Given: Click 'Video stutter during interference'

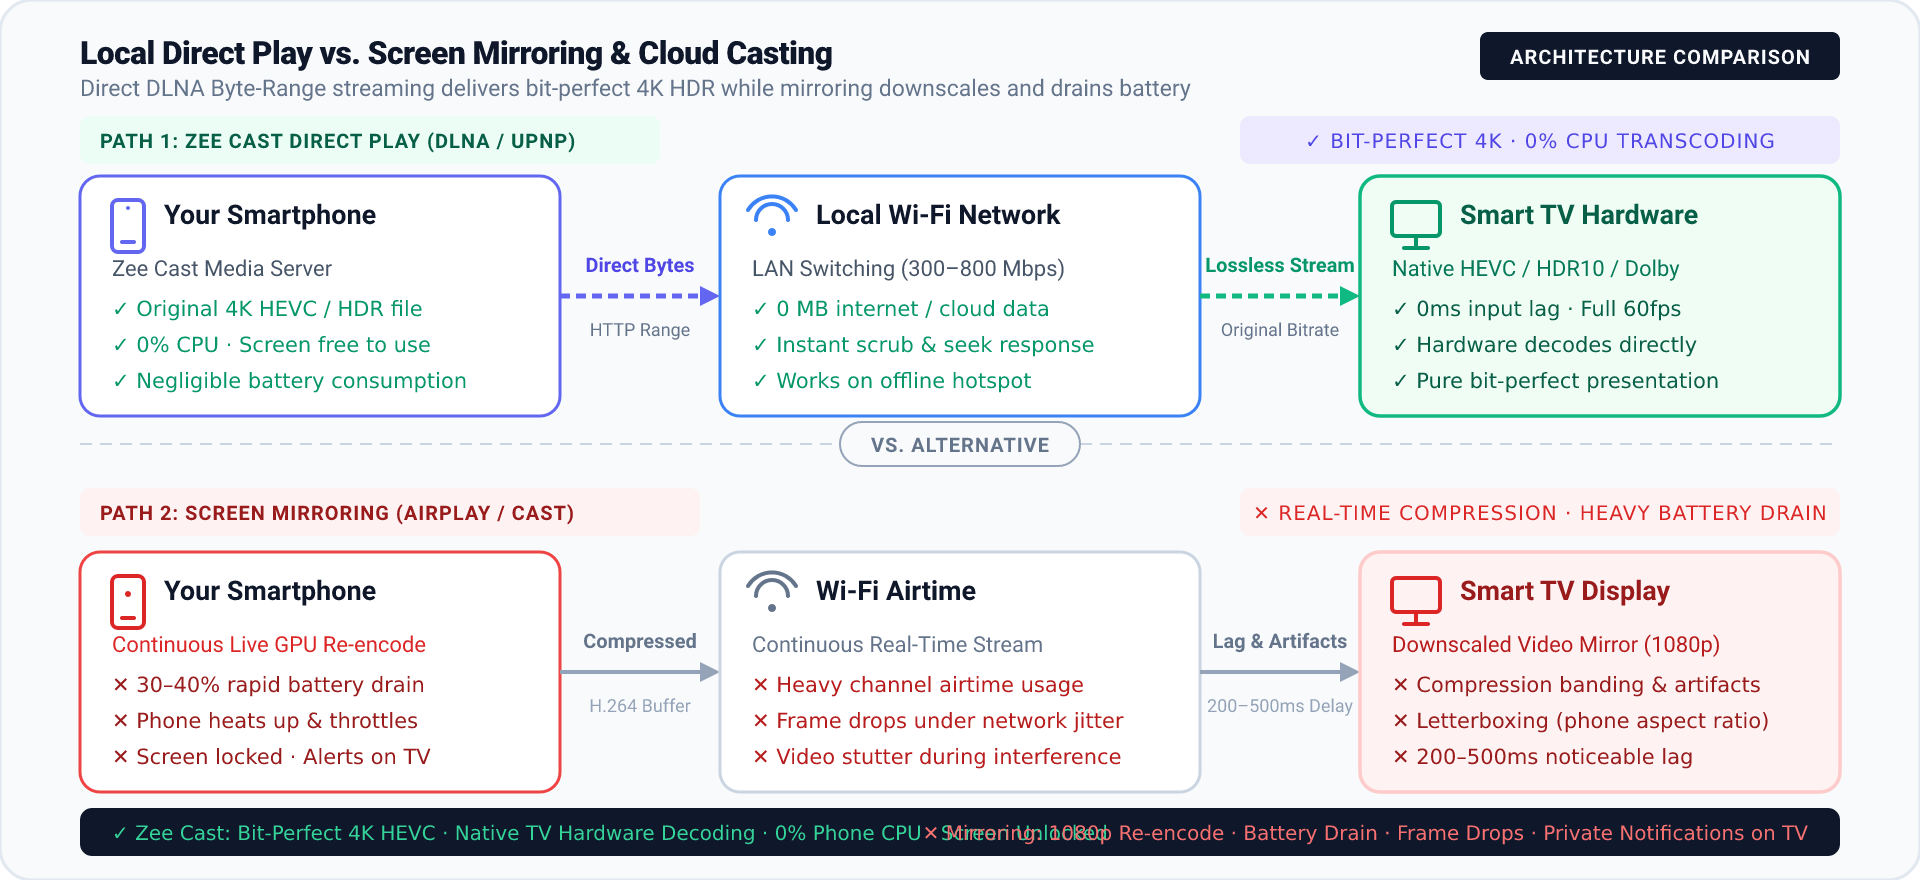Looking at the screenshot, I should [x=936, y=757].
